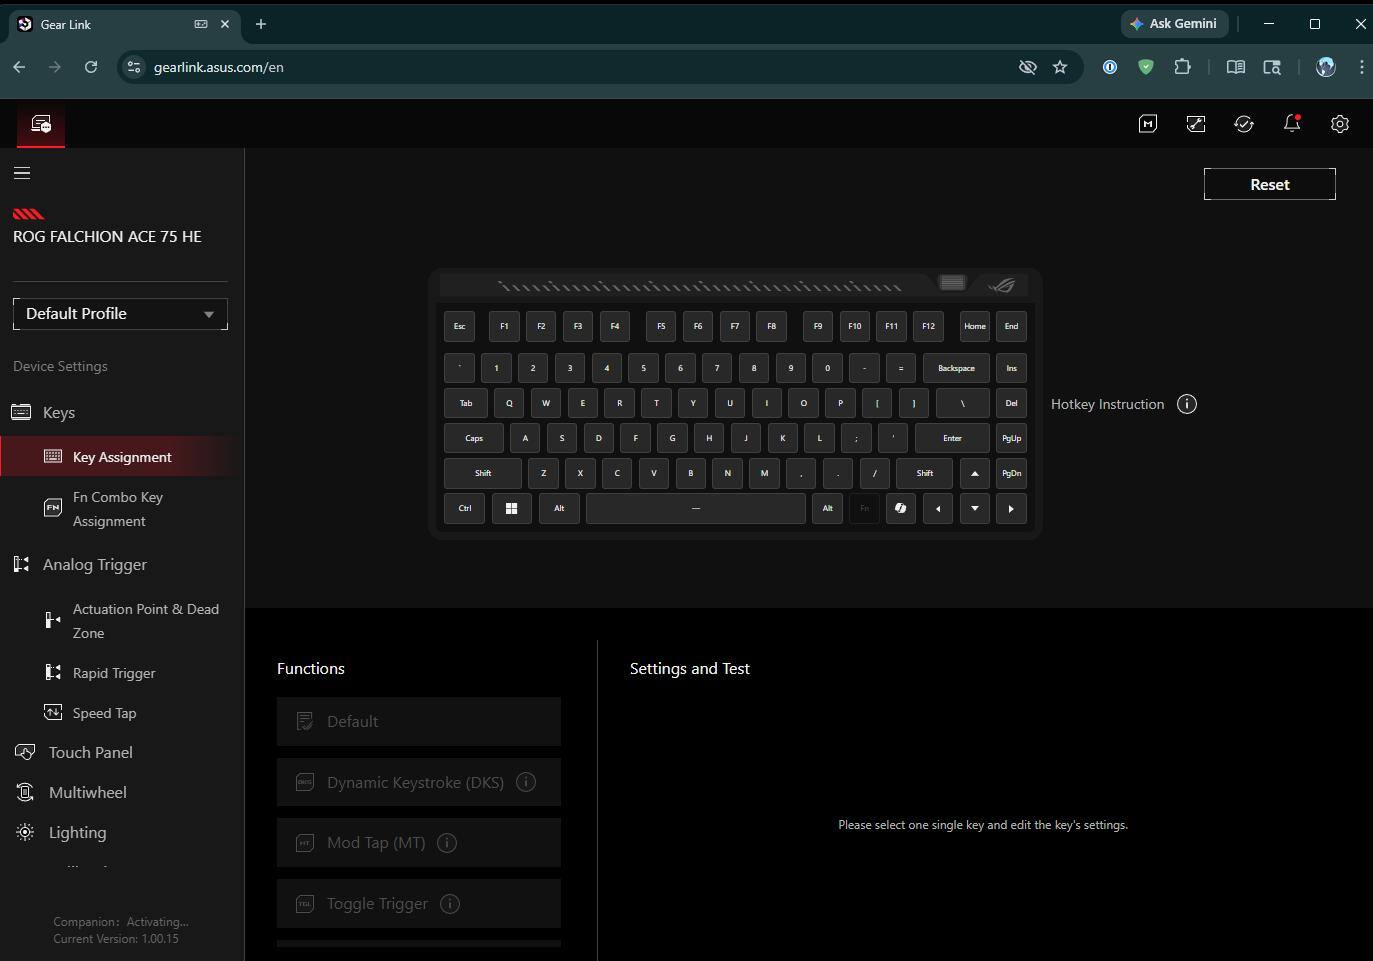Select the Windows logo key on keyboard
Screen dimensions: 1373x961
511,508
